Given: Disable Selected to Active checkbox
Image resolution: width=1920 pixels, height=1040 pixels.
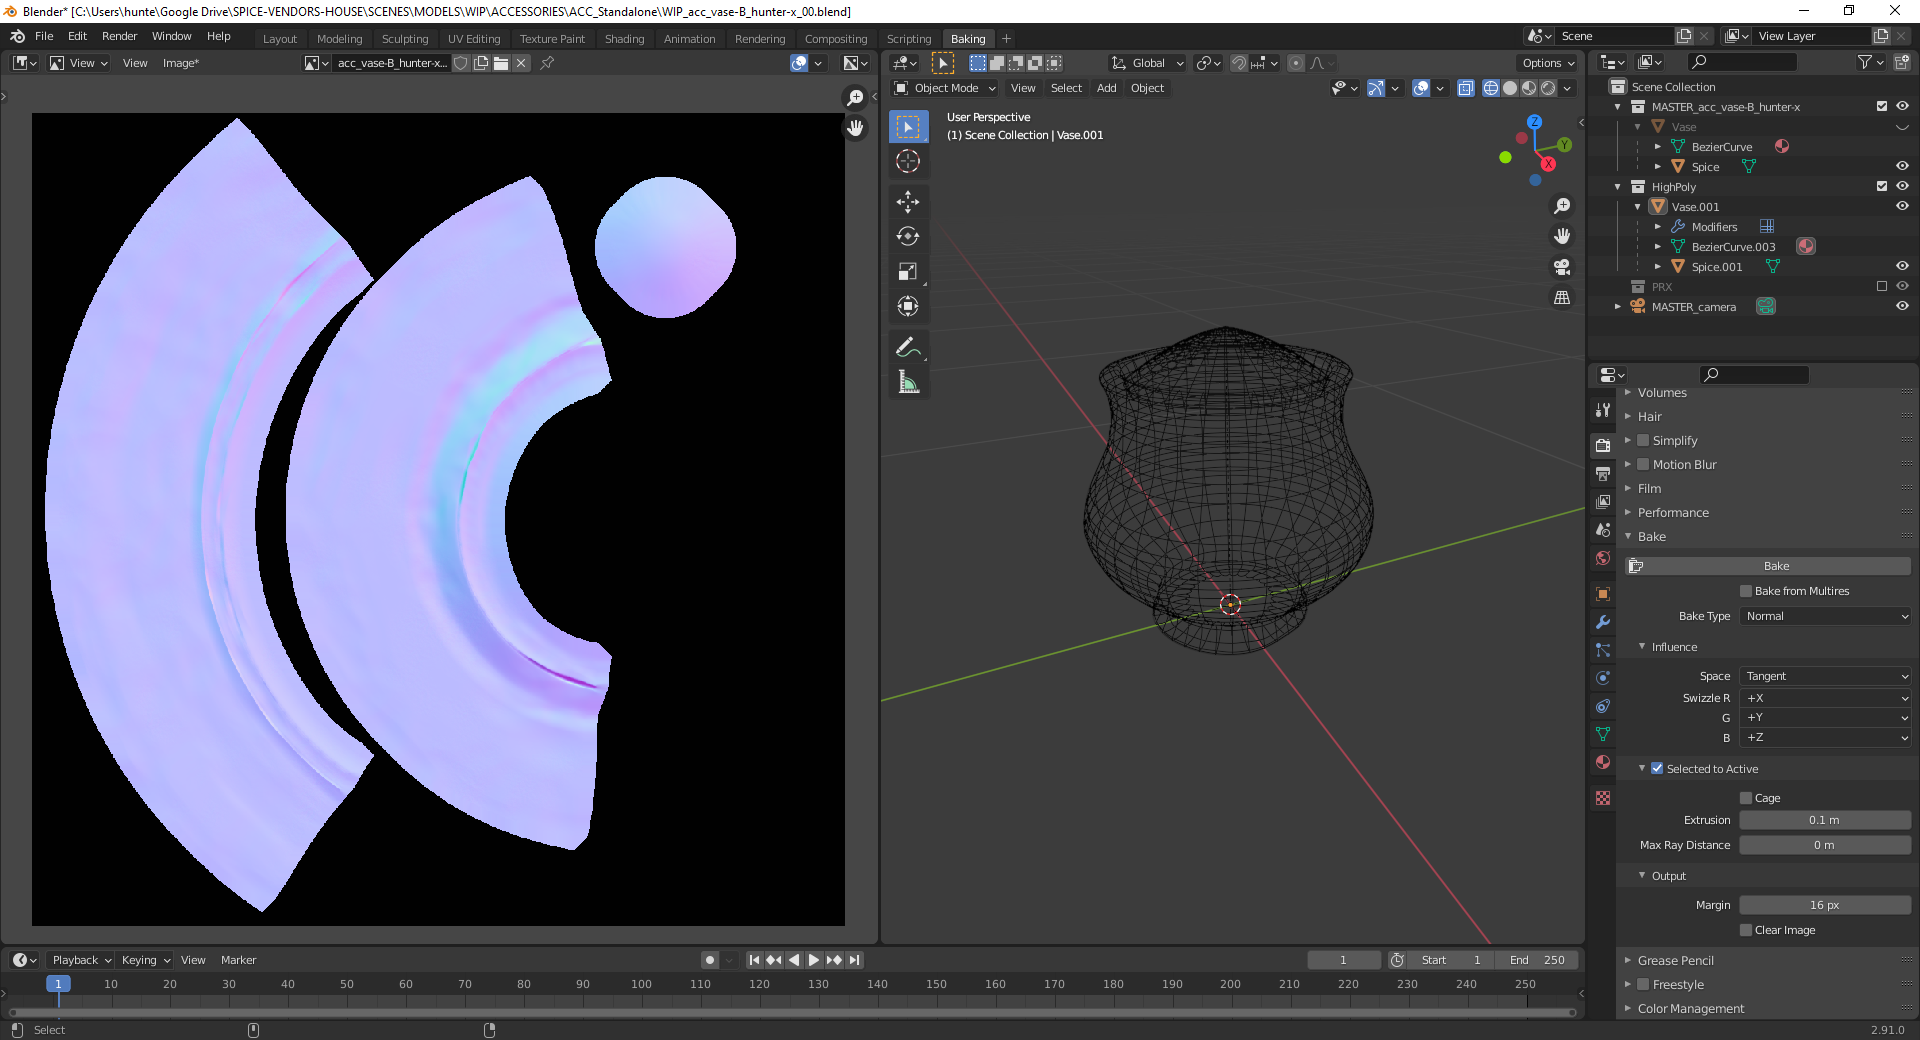Looking at the screenshot, I should click(1657, 769).
